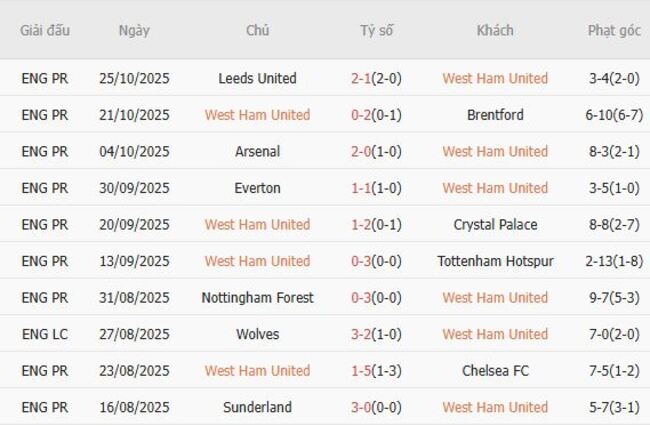Click Everton team name
Viewport: 650px width, 426px height.
click(x=257, y=188)
